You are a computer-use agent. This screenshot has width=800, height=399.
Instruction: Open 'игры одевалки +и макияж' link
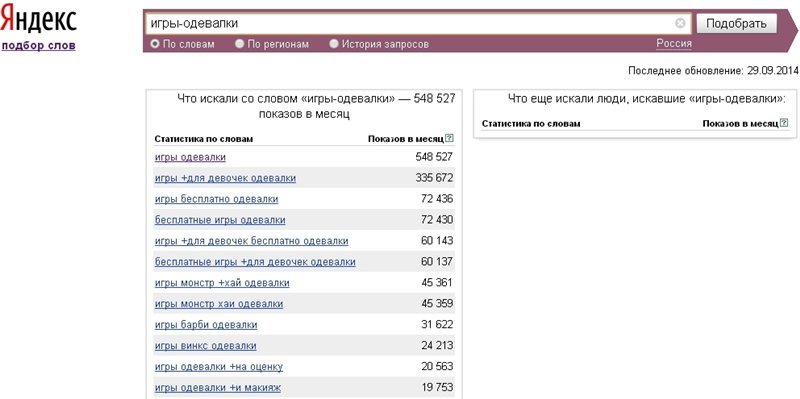tap(218, 387)
